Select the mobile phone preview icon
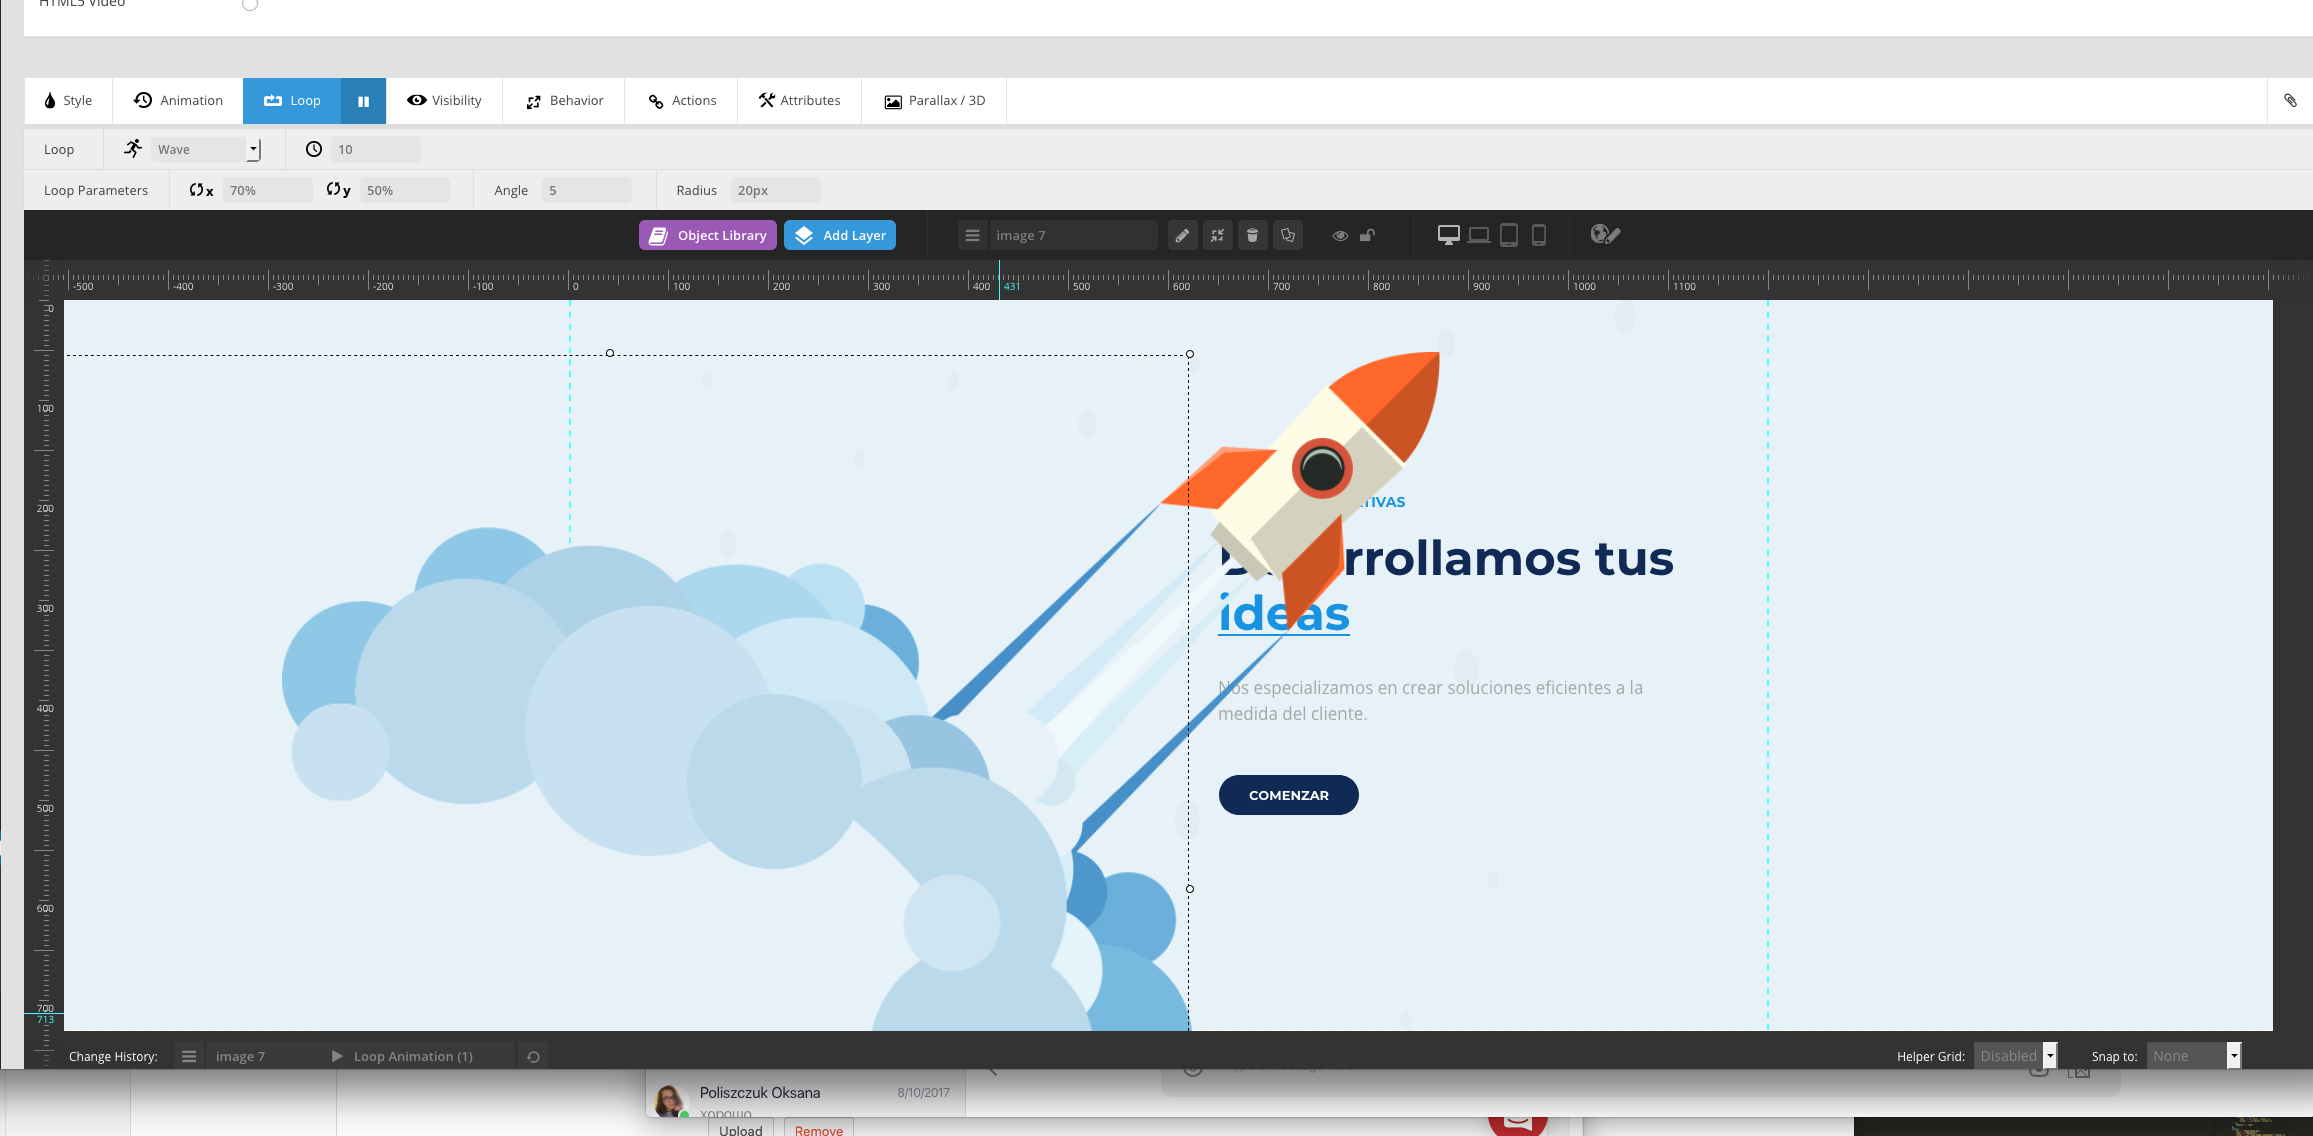 pyautogui.click(x=1539, y=235)
